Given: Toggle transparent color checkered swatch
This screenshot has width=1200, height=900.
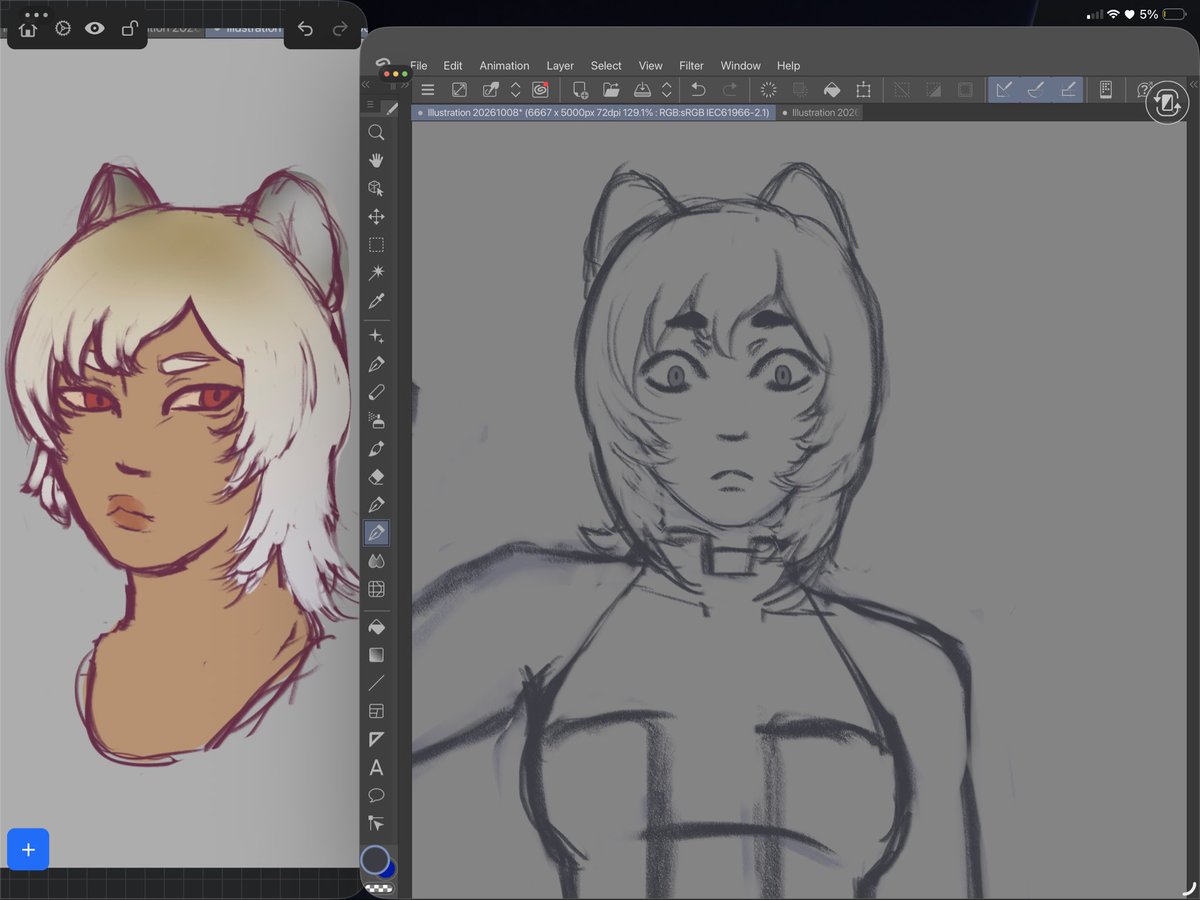Looking at the screenshot, I should point(378,888).
